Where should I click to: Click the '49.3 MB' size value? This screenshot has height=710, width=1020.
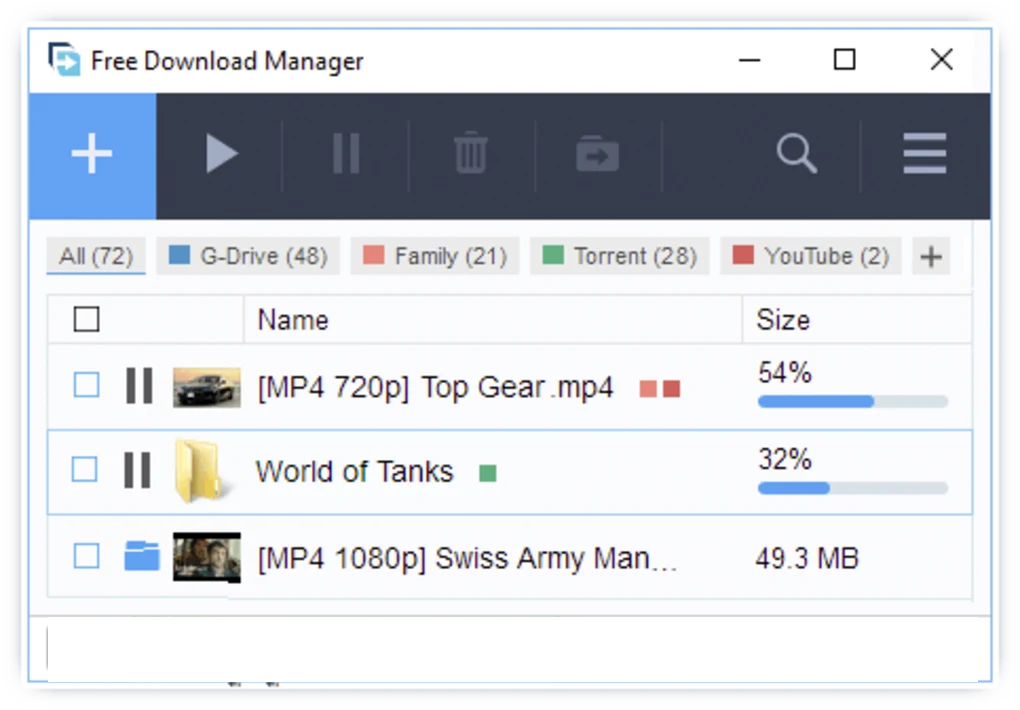807,558
